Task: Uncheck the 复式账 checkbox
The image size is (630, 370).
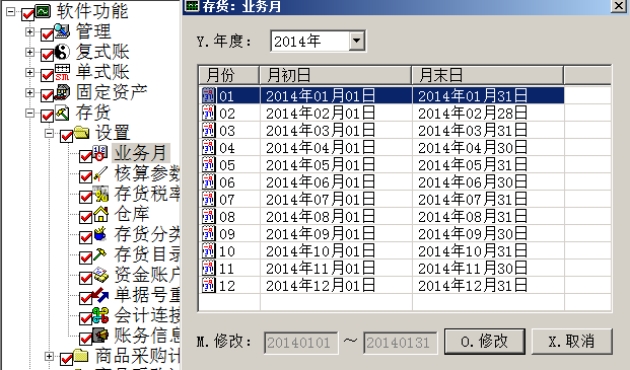Action: coord(47,55)
